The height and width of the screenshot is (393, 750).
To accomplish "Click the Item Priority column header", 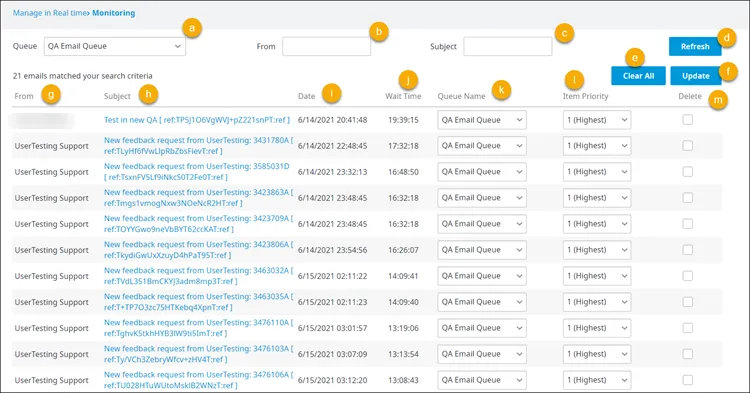I will (x=585, y=96).
